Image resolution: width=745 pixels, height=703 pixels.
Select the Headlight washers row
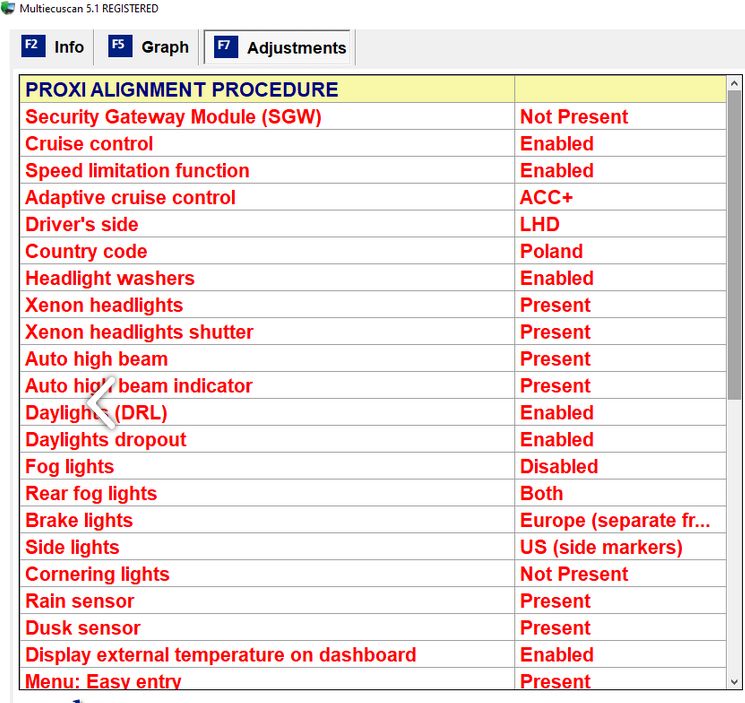110,279
